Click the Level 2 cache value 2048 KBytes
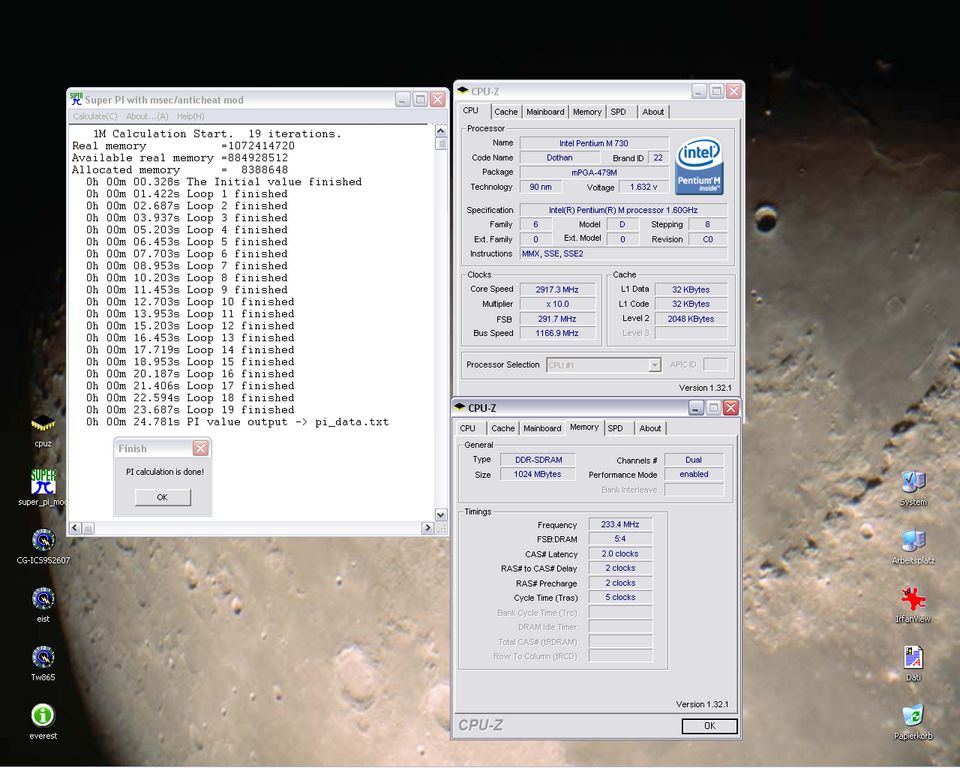960x768 pixels. click(x=691, y=318)
